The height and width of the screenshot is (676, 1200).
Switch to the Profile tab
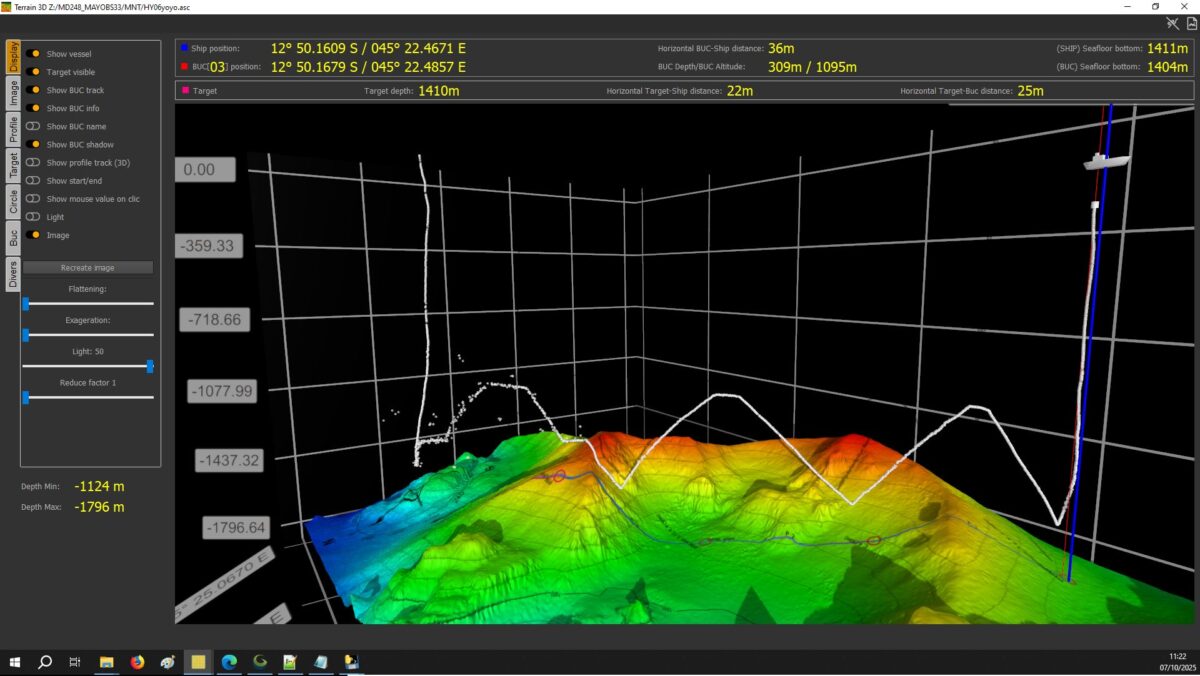coord(13,128)
